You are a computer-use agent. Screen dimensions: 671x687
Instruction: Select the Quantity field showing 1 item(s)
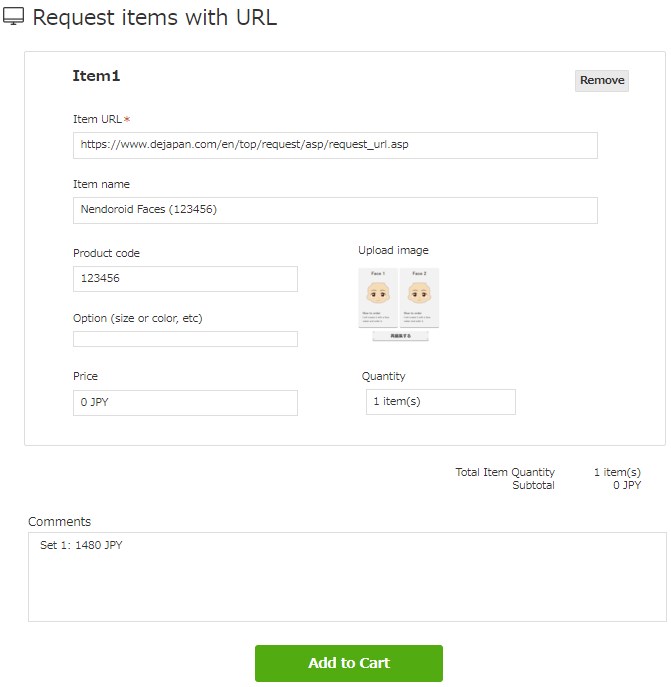click(440, 402)
